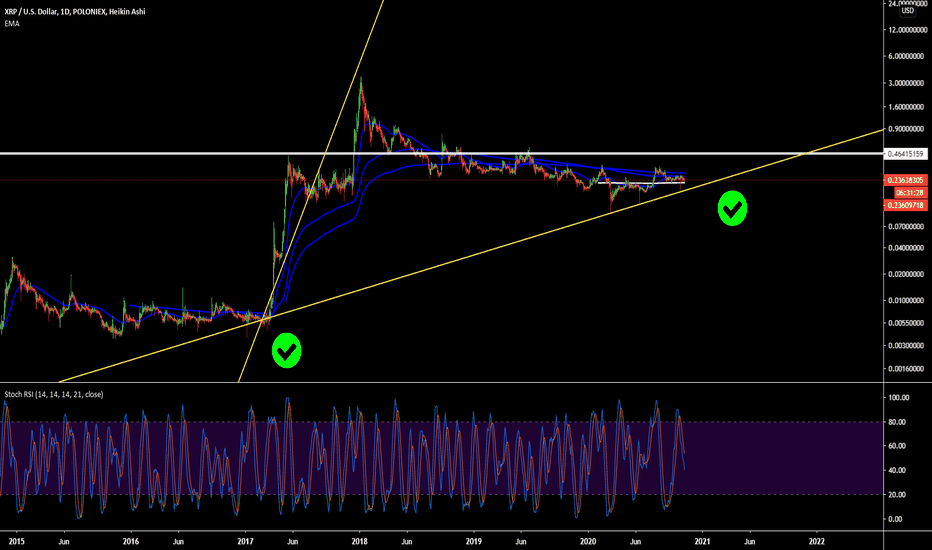Open the USD currency selector
This screenshot has height=550, width=932.
click(907, 11)
